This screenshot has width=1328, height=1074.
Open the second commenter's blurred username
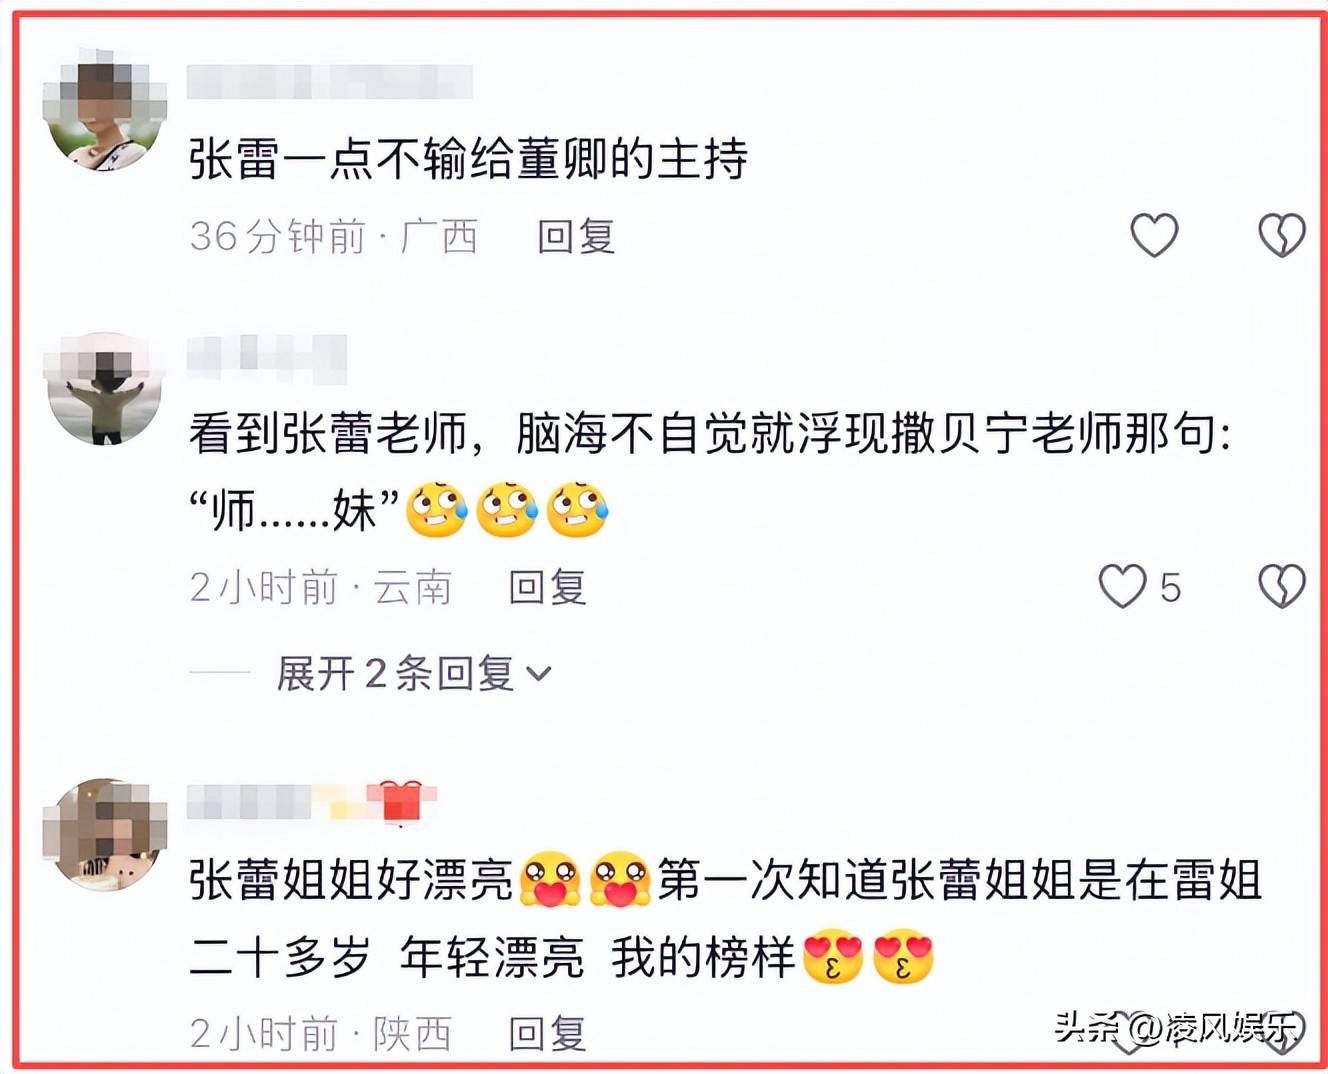click(x=267, y=359)
